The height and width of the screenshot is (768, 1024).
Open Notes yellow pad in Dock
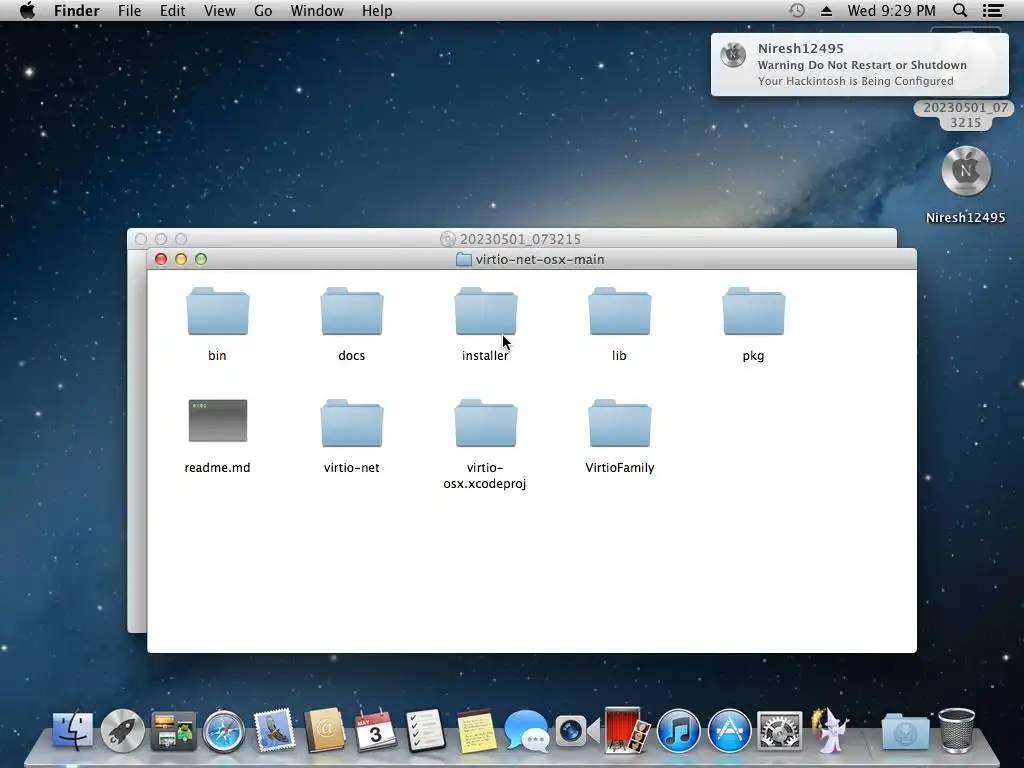[476, 730]
